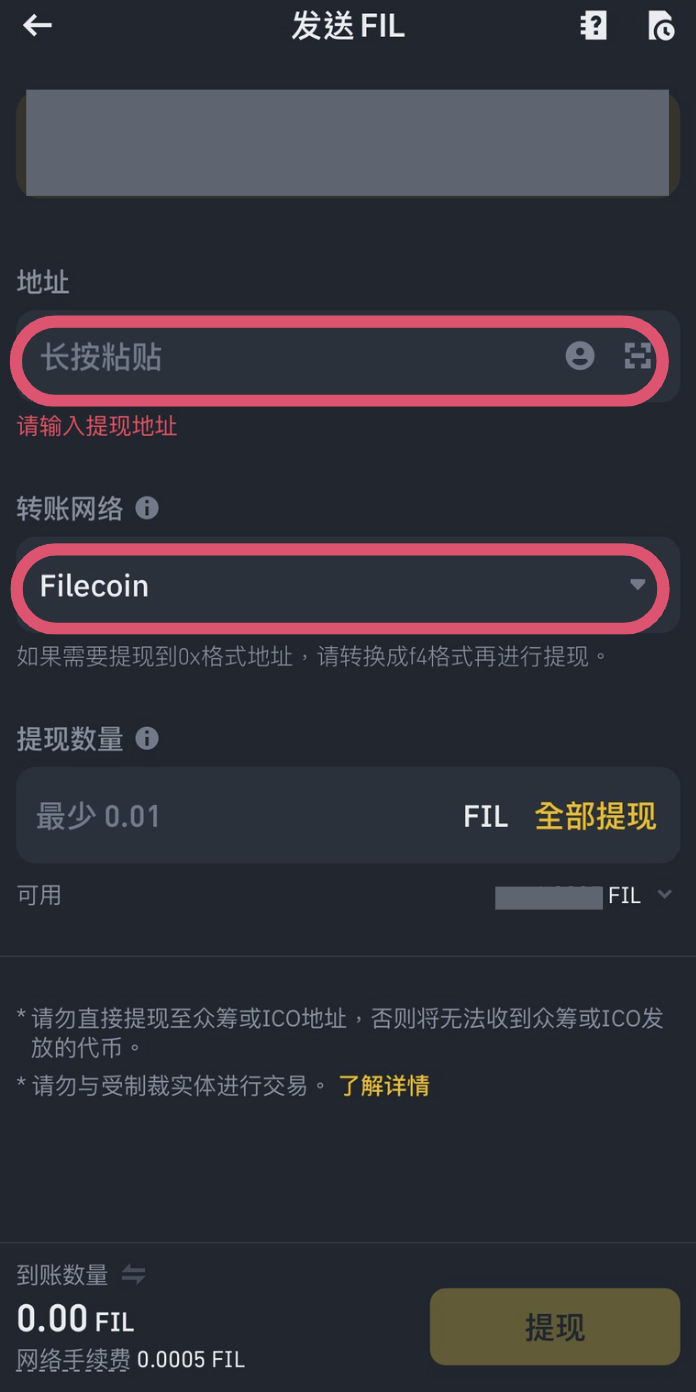Tap the highlighted address field outline
696x1392 pixels.
pos(347,356)
